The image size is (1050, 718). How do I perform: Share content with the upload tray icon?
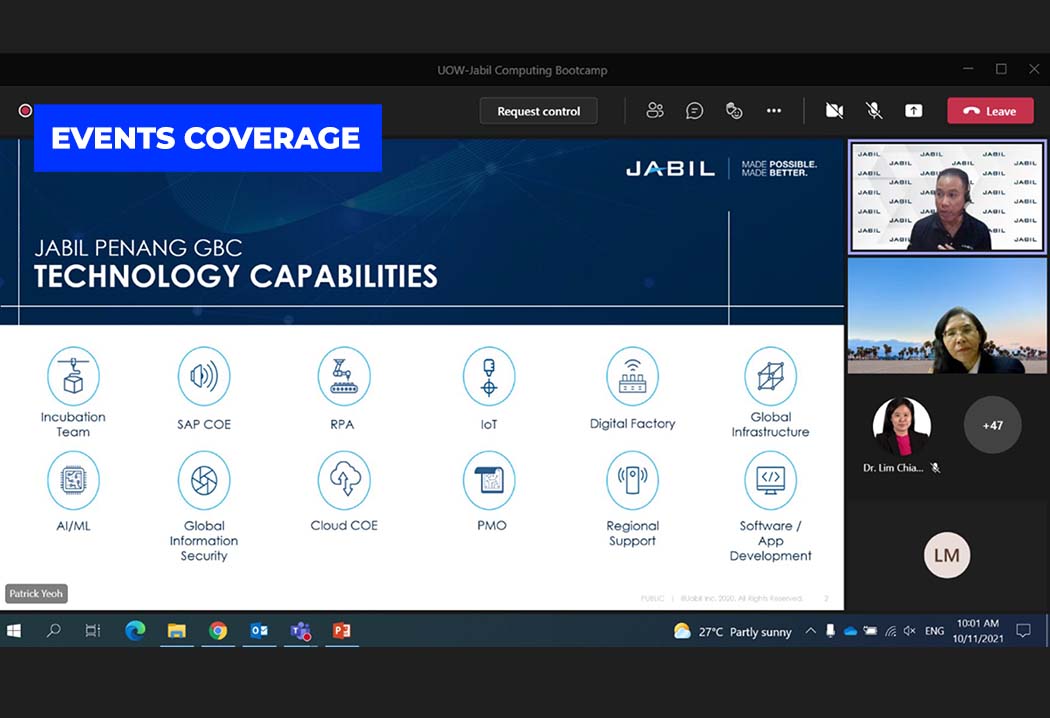point(913,111)
